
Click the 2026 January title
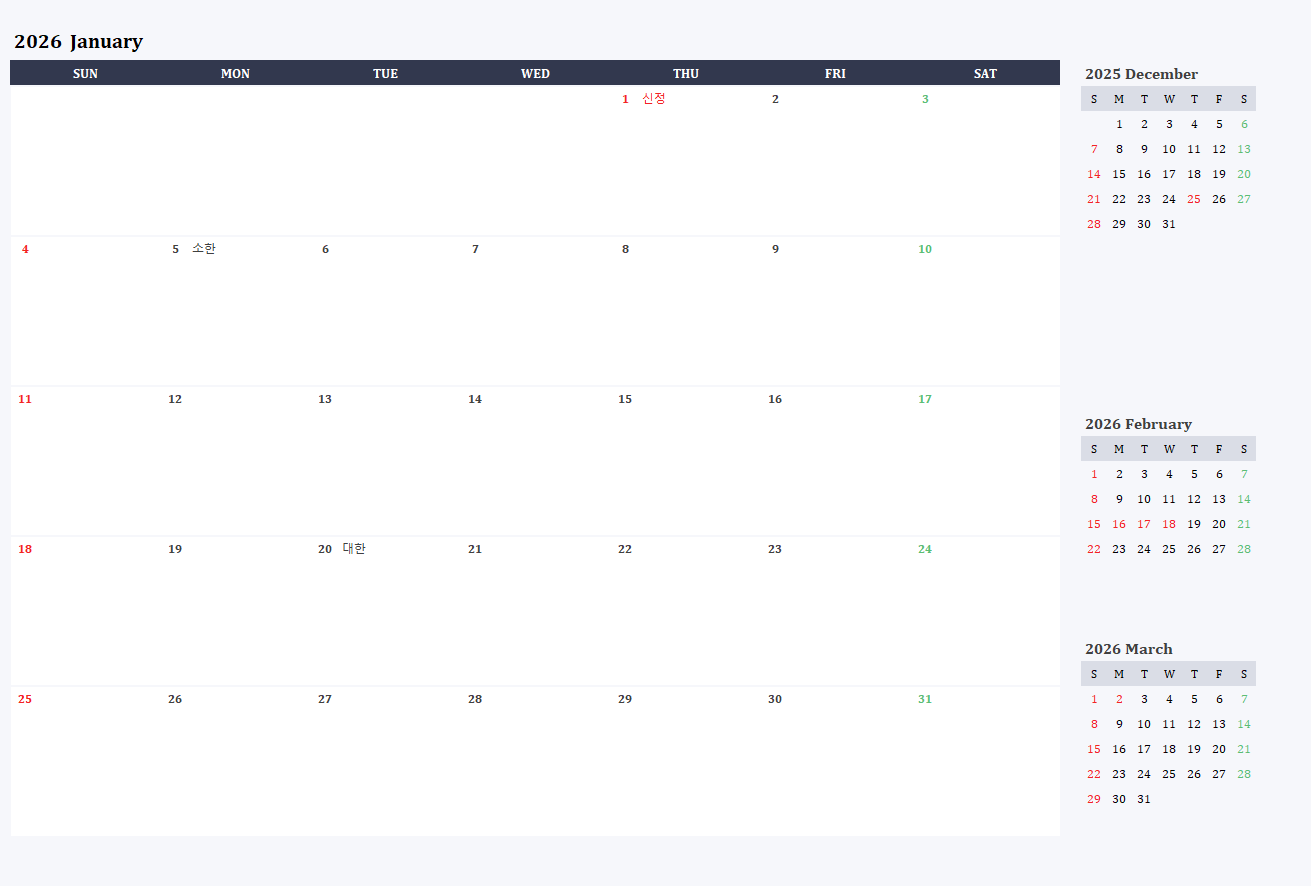point(78,42)
